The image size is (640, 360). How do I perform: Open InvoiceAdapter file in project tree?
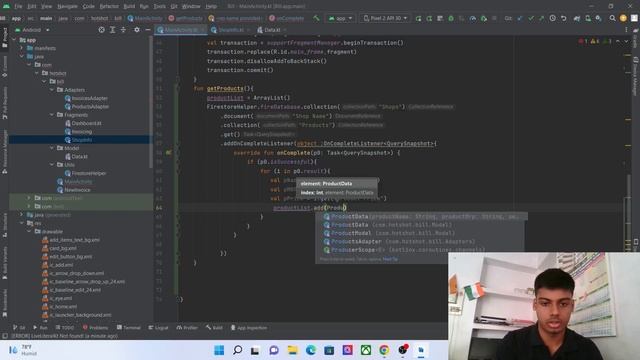86,98
